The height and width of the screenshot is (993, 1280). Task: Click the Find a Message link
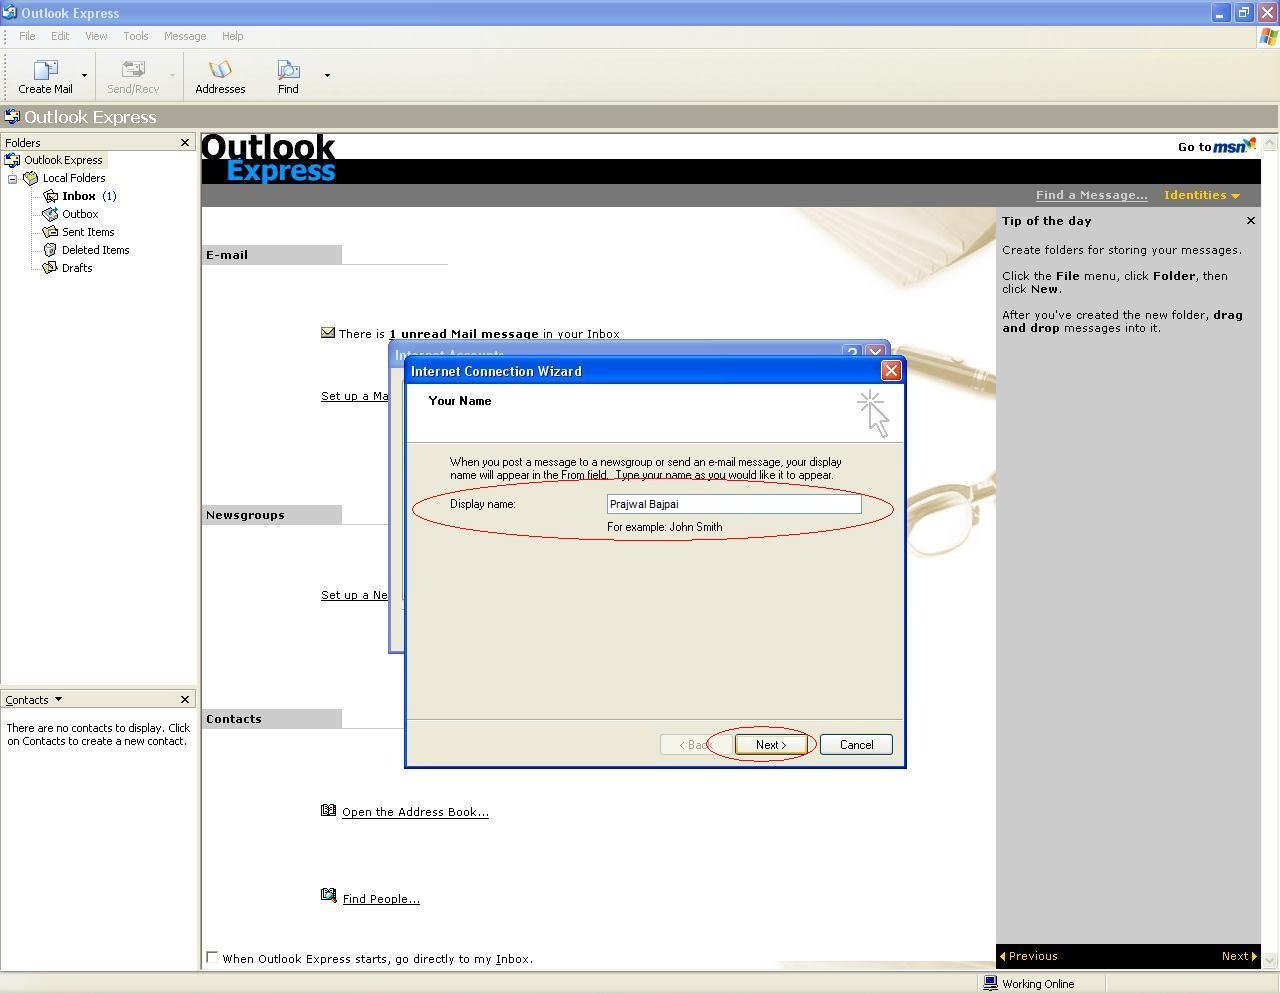pos(1091,195)
